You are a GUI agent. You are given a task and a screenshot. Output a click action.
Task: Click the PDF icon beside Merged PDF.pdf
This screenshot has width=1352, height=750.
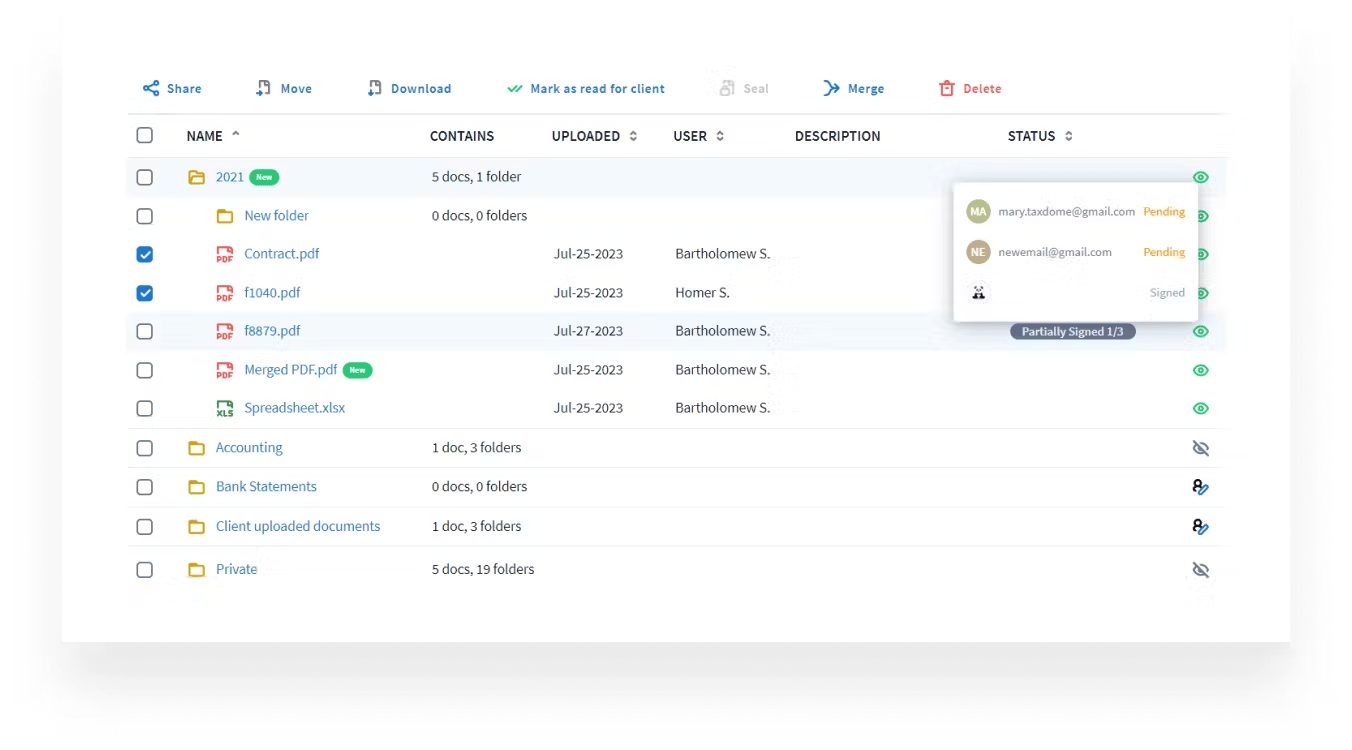click(x=225, y=371)
